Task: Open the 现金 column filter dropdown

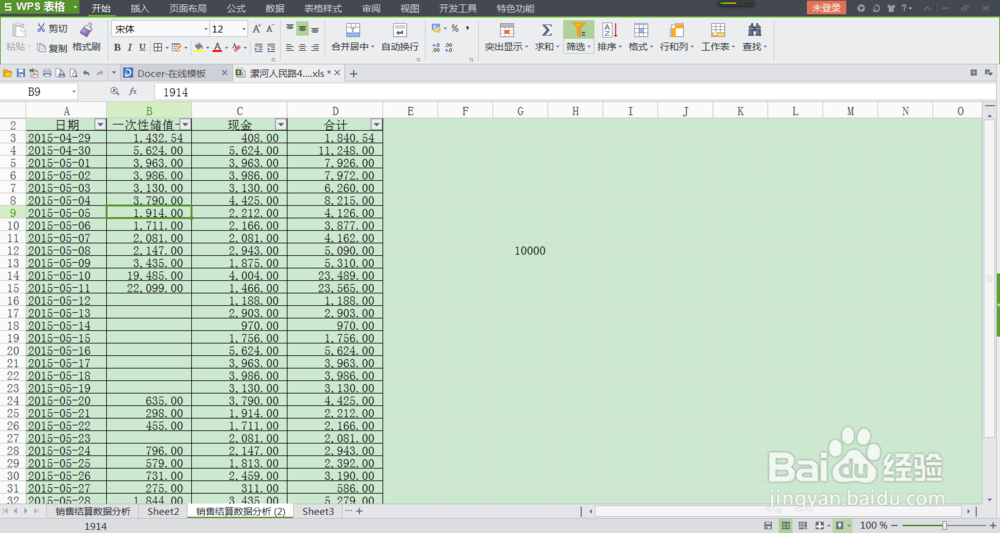Action: (x=281, y=124)
